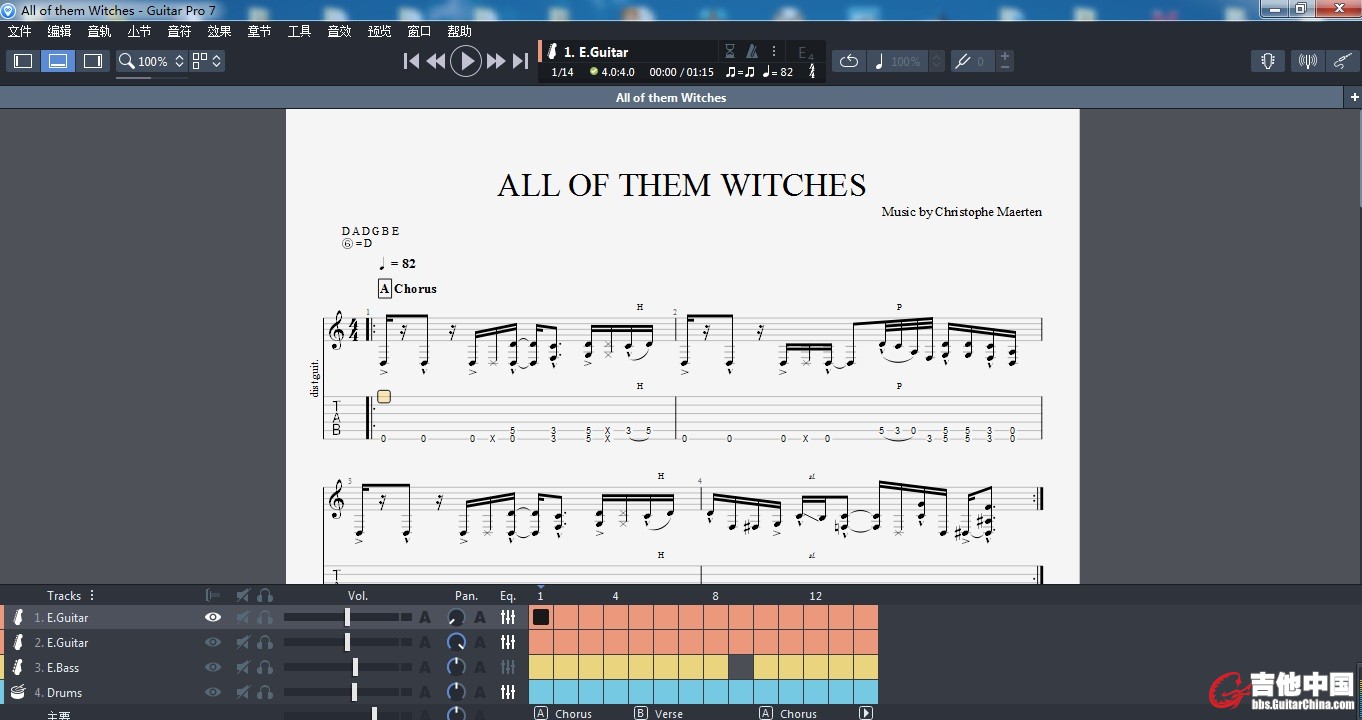The height and width of the screenshot is (720, 1362).
Task: Change the relative speed stepper arrows
Action: (x=937, y=61)
